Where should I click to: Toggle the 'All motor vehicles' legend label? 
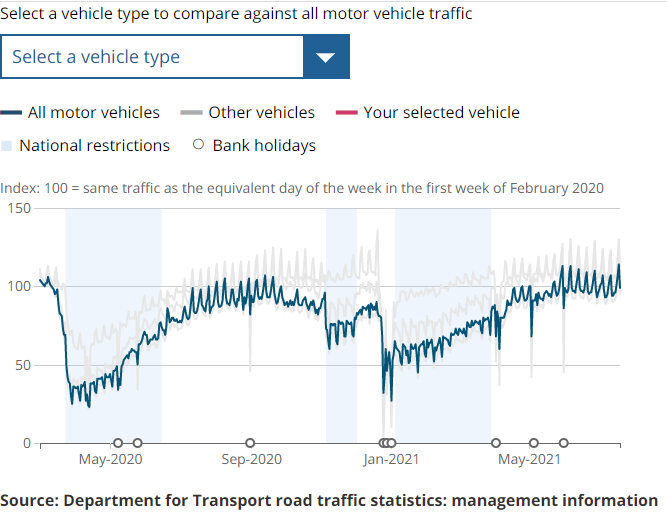click(93, 113)
